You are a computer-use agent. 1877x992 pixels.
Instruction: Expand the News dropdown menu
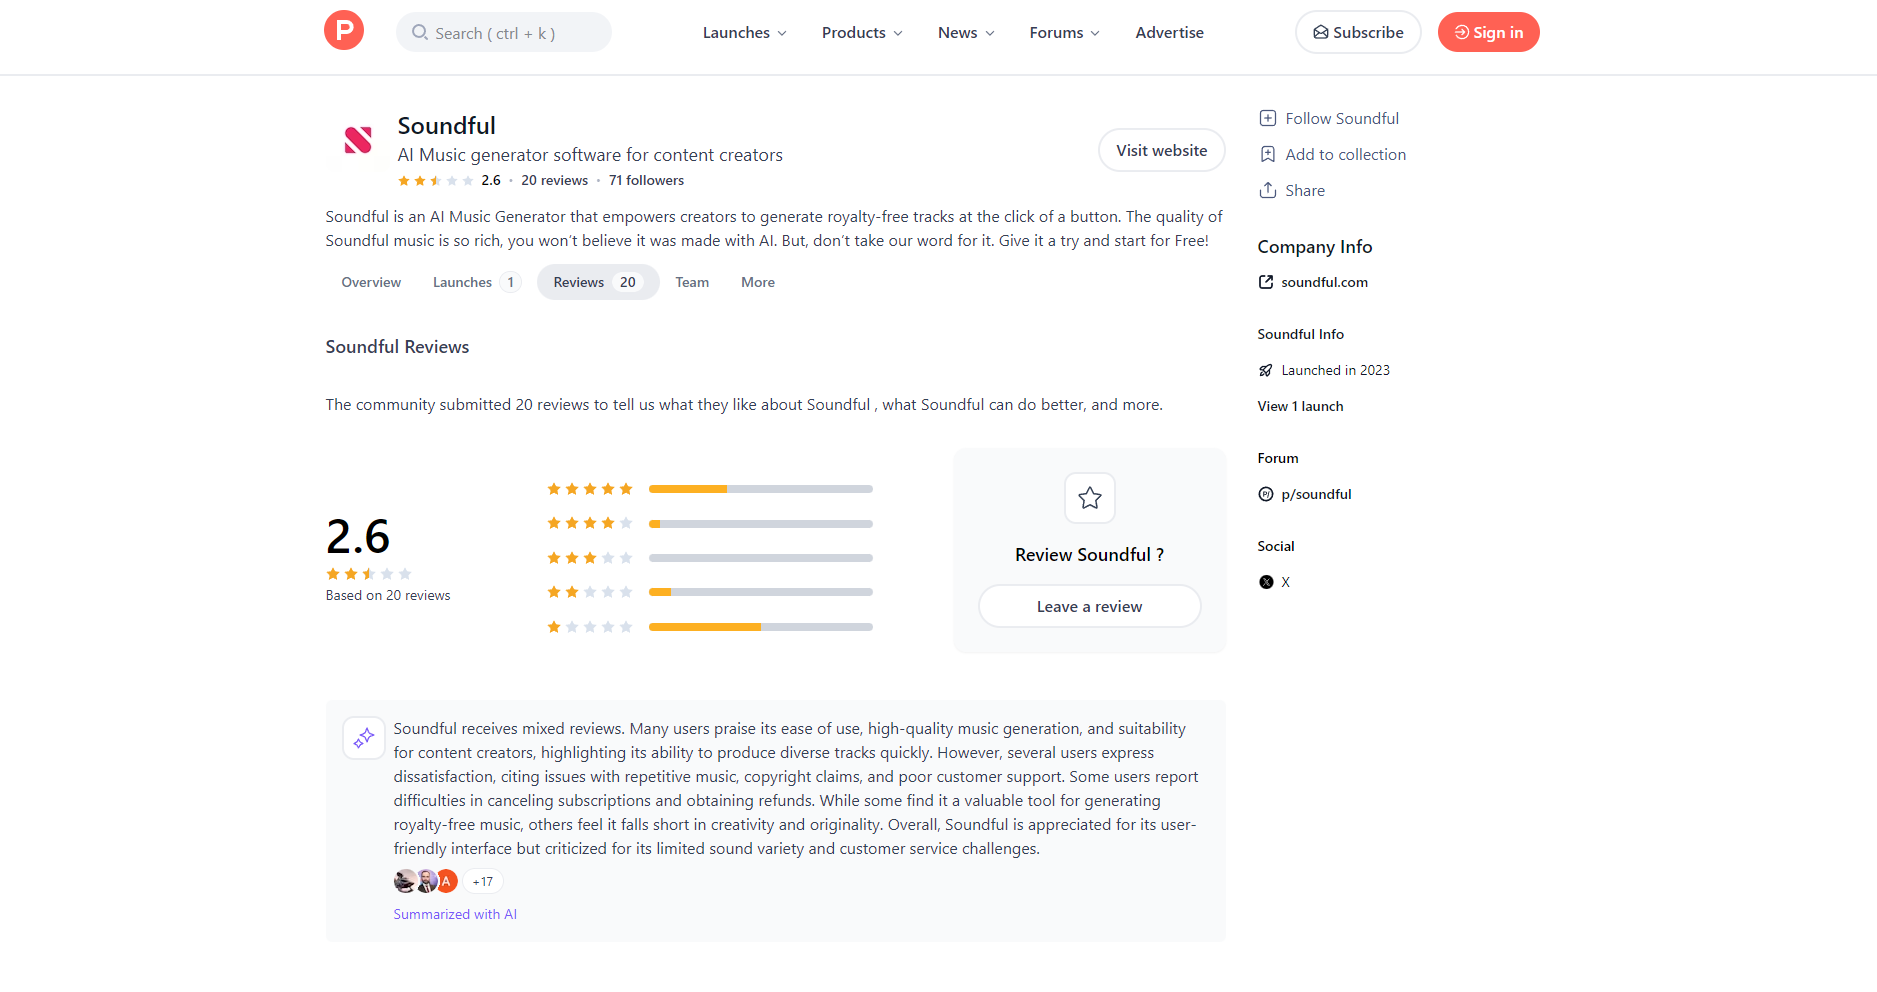pyautogui.click(x=966, y=33)
